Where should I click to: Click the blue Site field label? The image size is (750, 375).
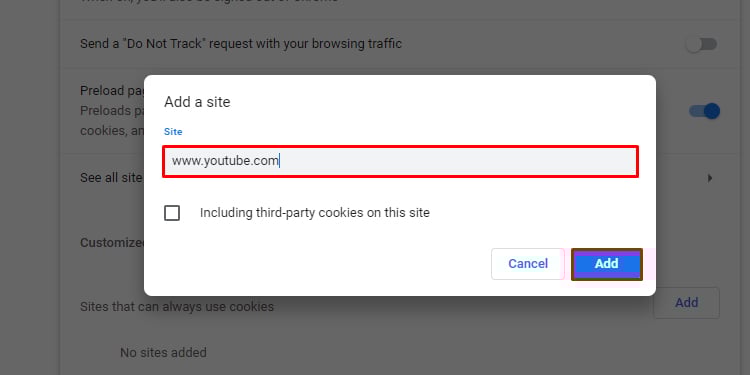click(173, 132)
